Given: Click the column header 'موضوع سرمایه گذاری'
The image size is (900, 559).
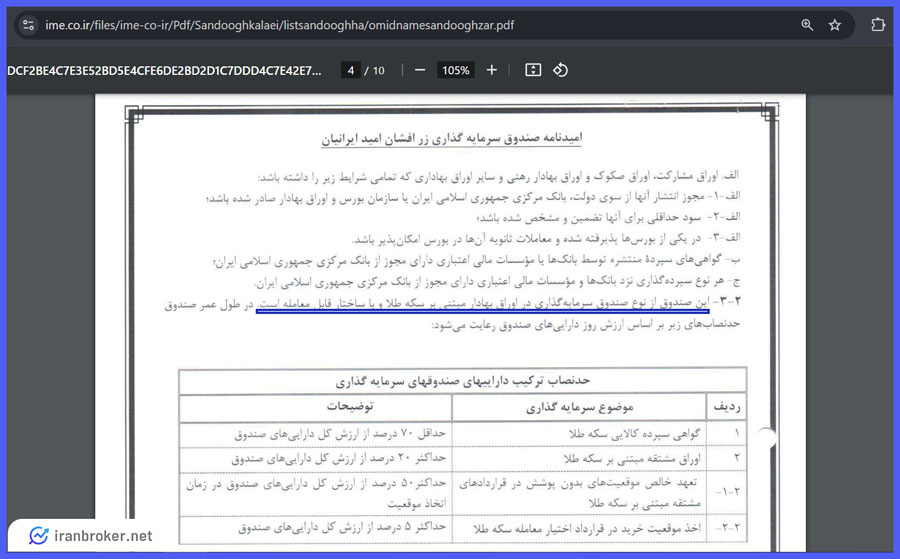Looking at the screenshot, I should pos(579,407).
